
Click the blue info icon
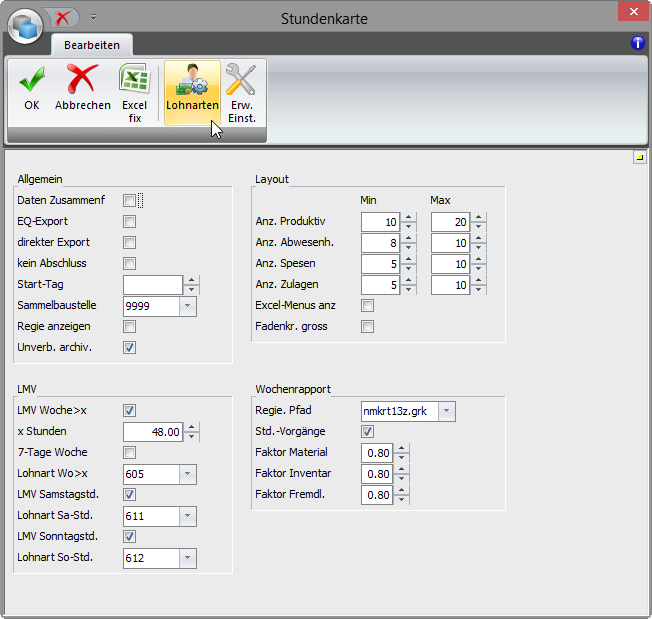(x=638, y=43)
